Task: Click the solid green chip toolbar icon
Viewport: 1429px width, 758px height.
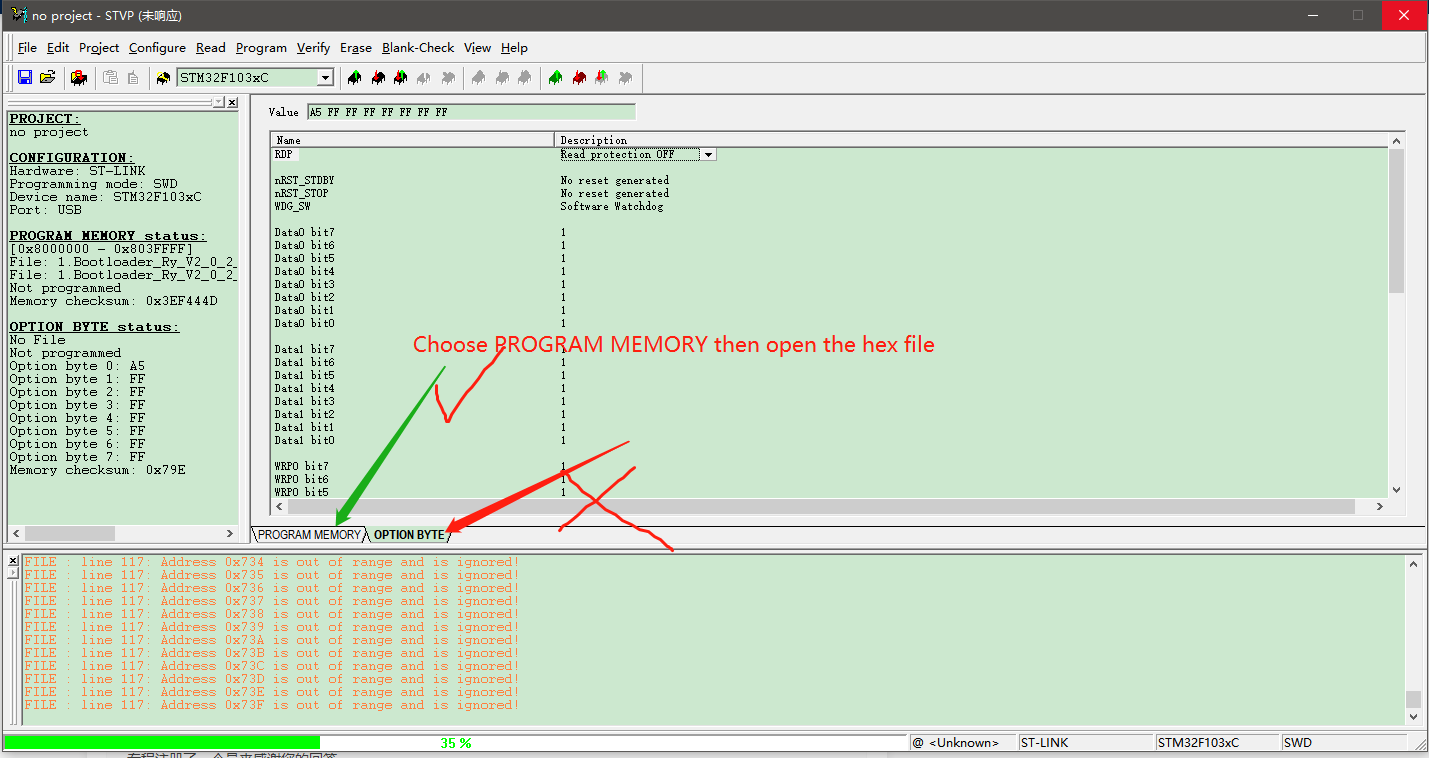Action: click(x=555, y=77)
